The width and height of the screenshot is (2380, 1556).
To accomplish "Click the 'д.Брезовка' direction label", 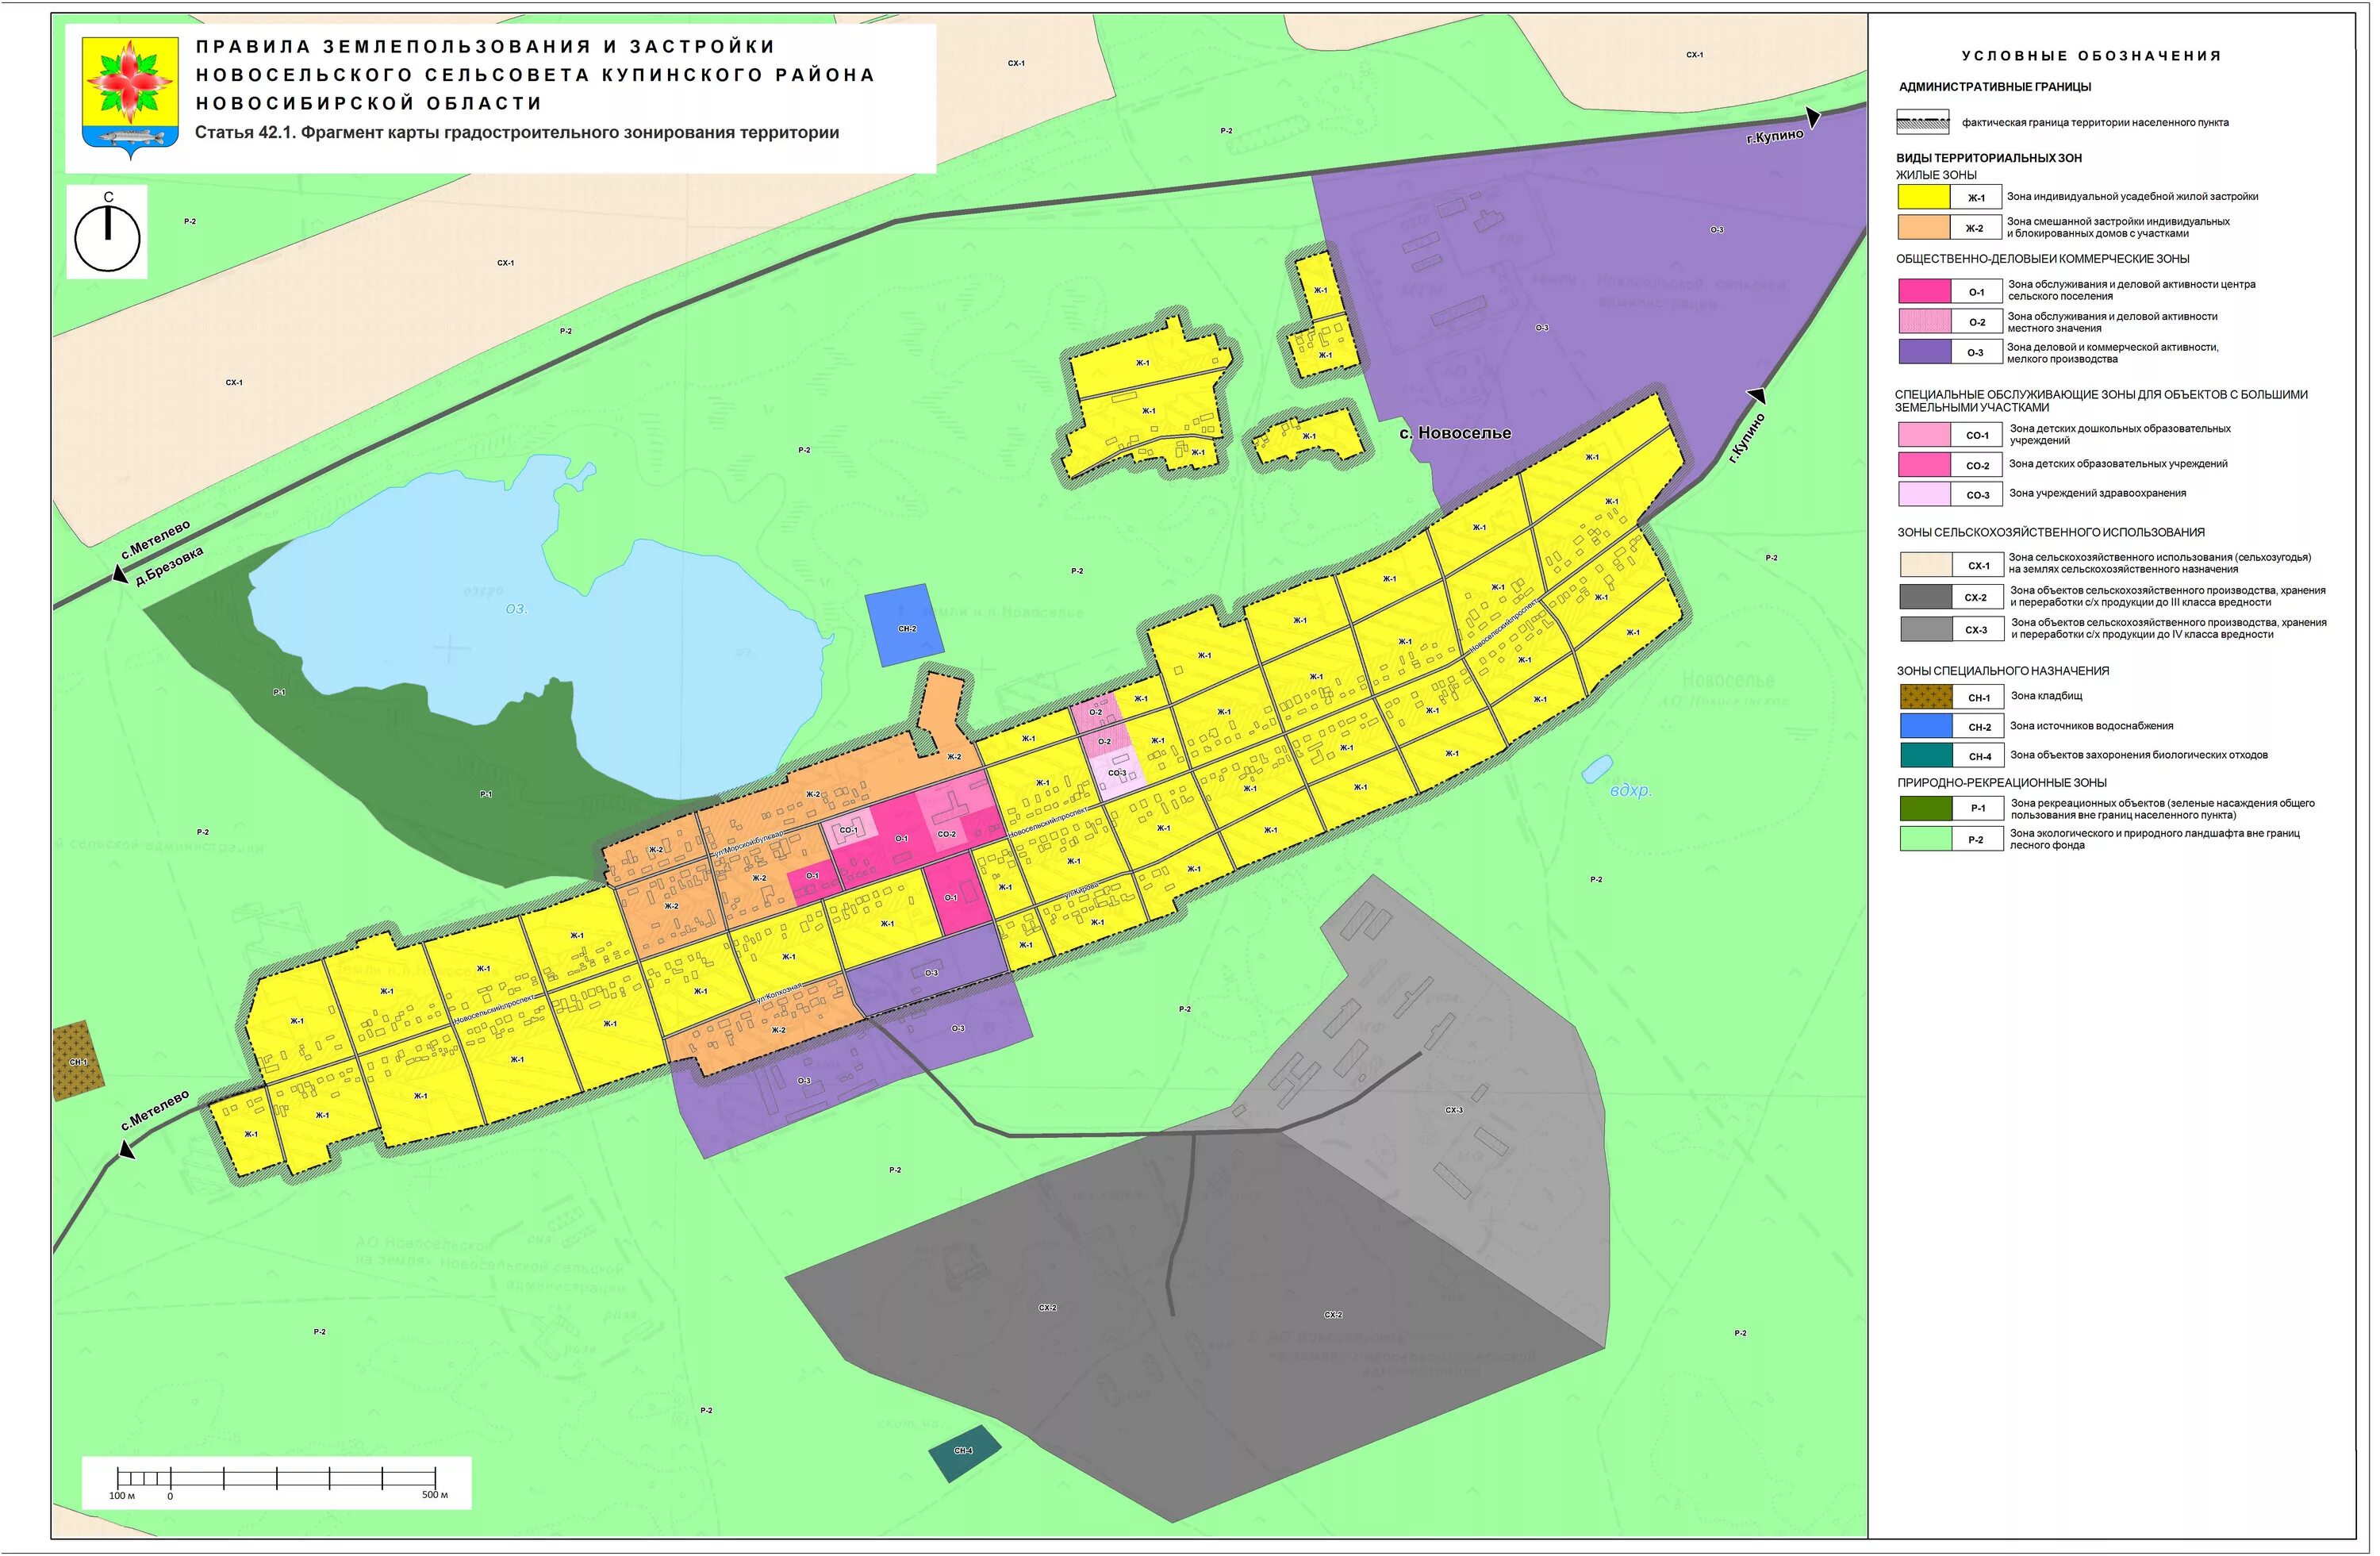I will pos(168,566).
